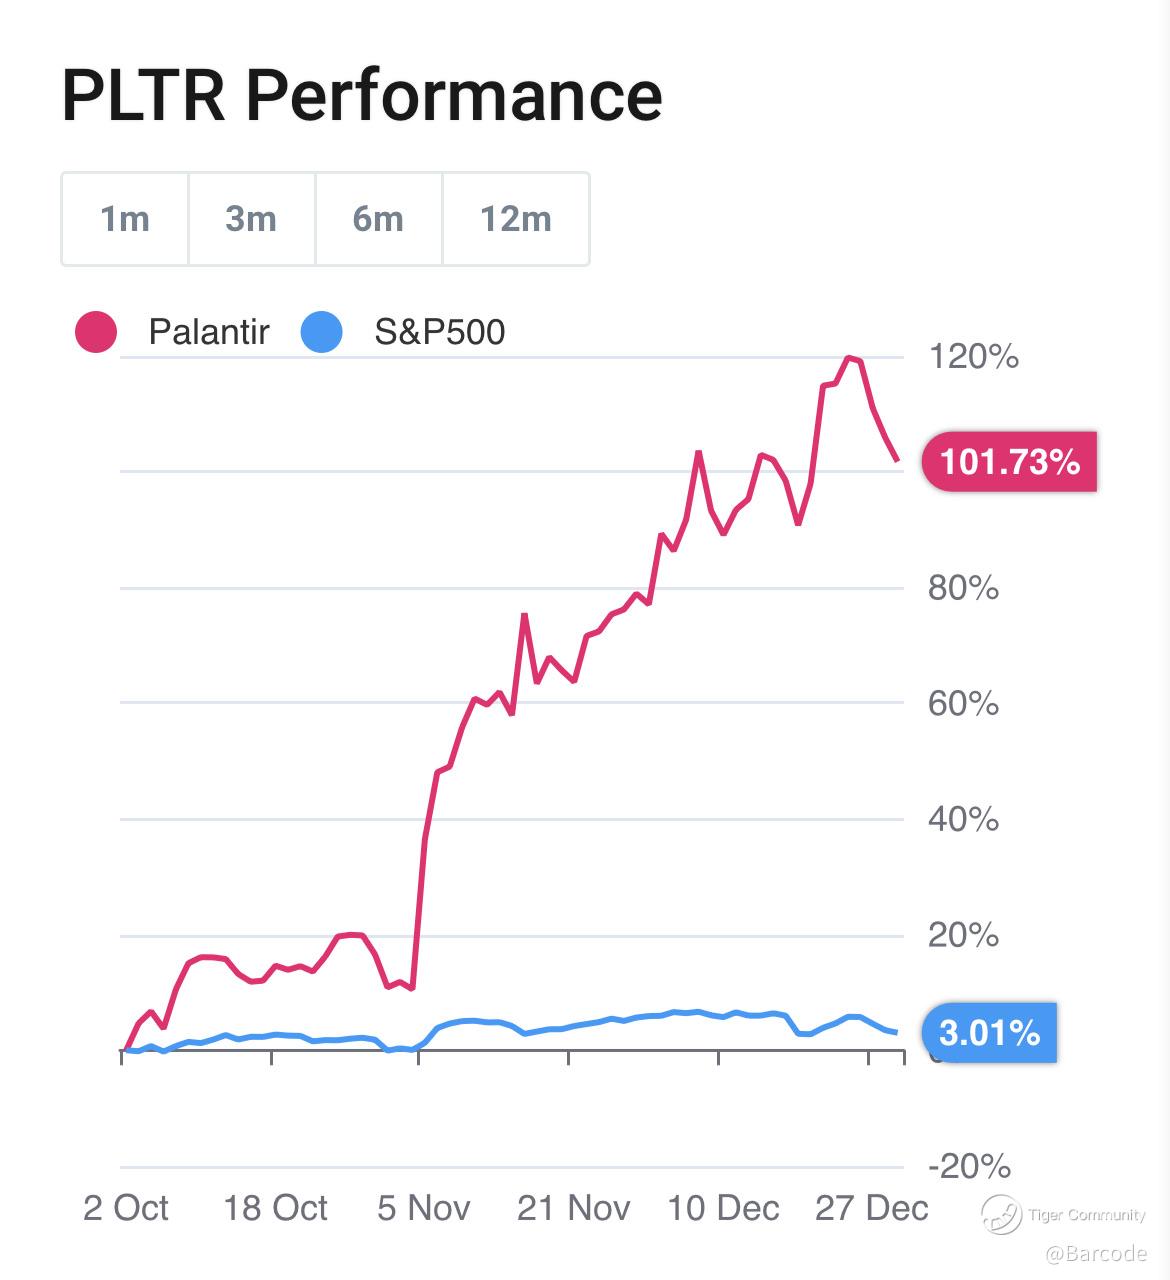Click the 5 Nov axis date
This screenshot has width=1170, height=1280.
tap(424, 1208)
